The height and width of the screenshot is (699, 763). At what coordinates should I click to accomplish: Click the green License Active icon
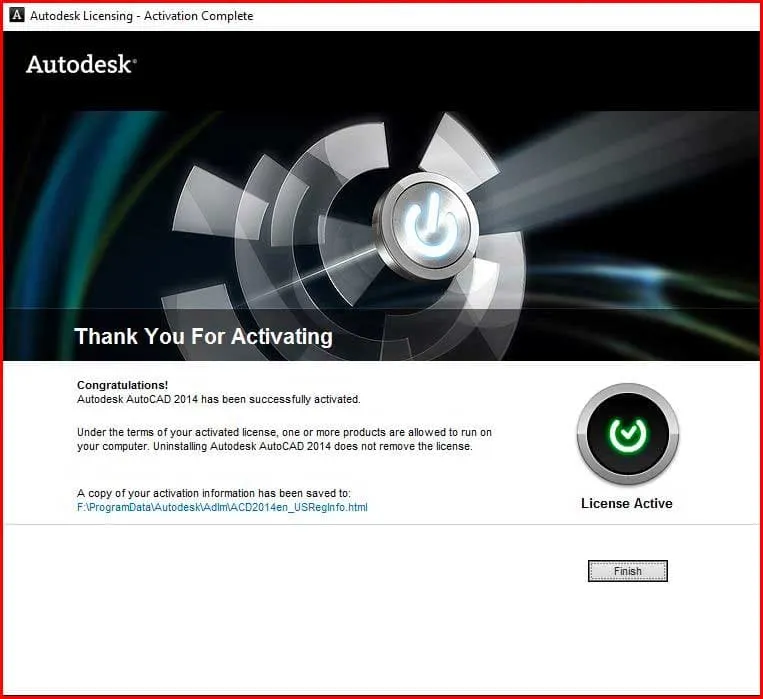[628, 434]
